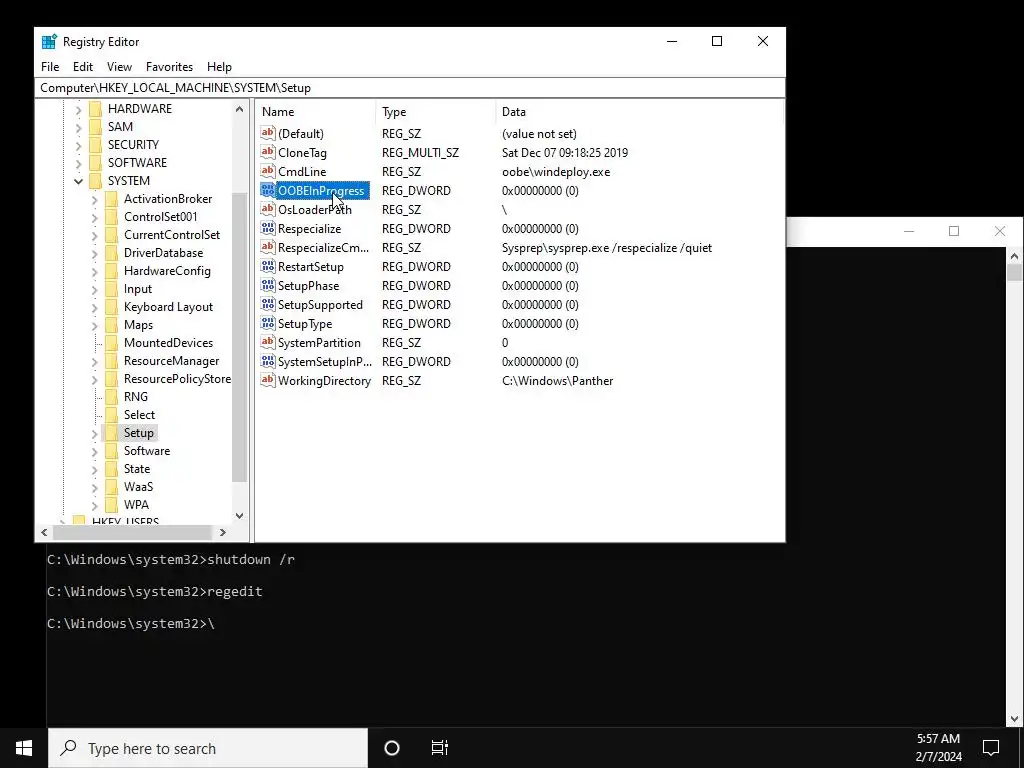Screen dimensions: 1024x768
Task: Click the C:\Windows\Panther data cell
Action: [x=557, y=381]
